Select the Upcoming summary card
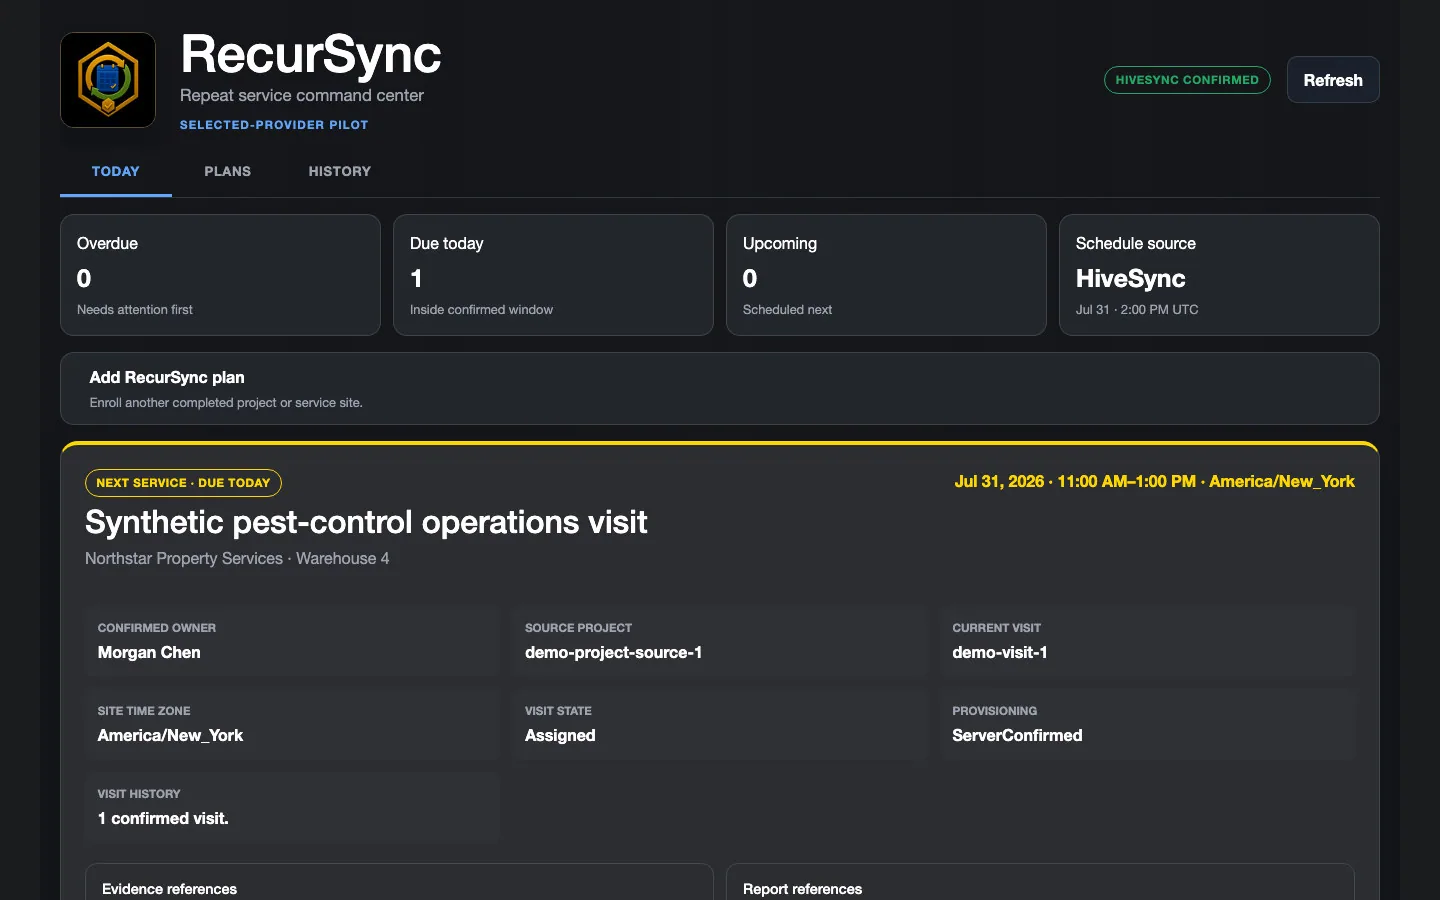 (x=886, y=275)
